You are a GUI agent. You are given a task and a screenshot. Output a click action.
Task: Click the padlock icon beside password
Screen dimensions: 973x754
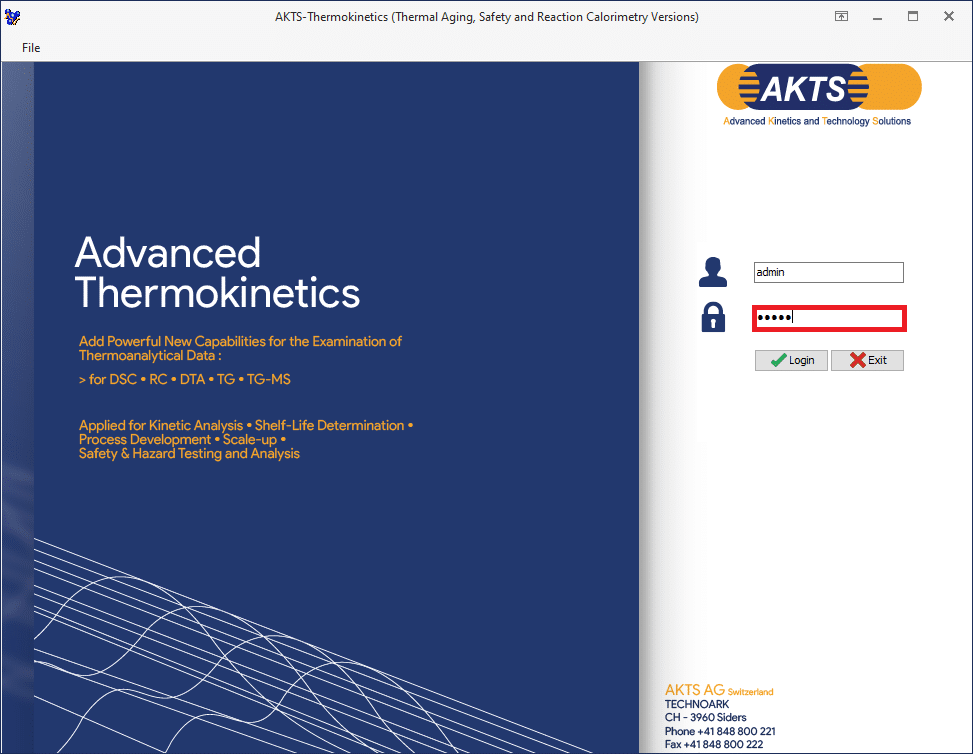click(711, 317)
